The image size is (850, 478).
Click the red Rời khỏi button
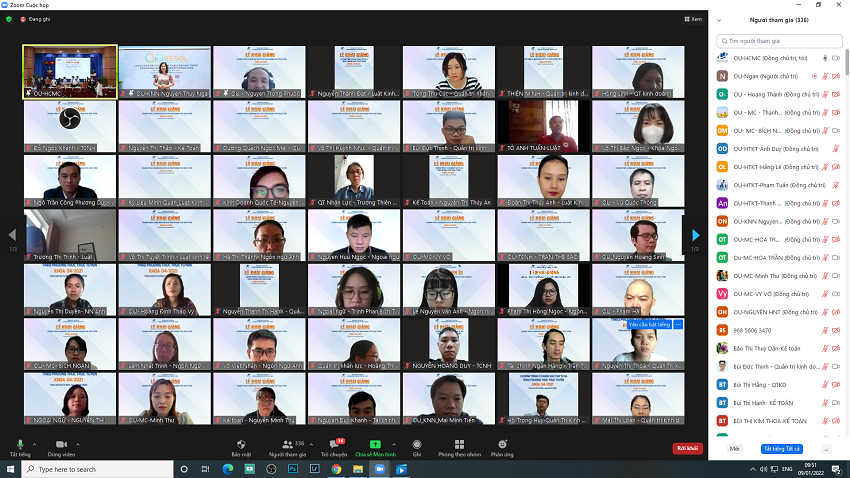(686, 448)
